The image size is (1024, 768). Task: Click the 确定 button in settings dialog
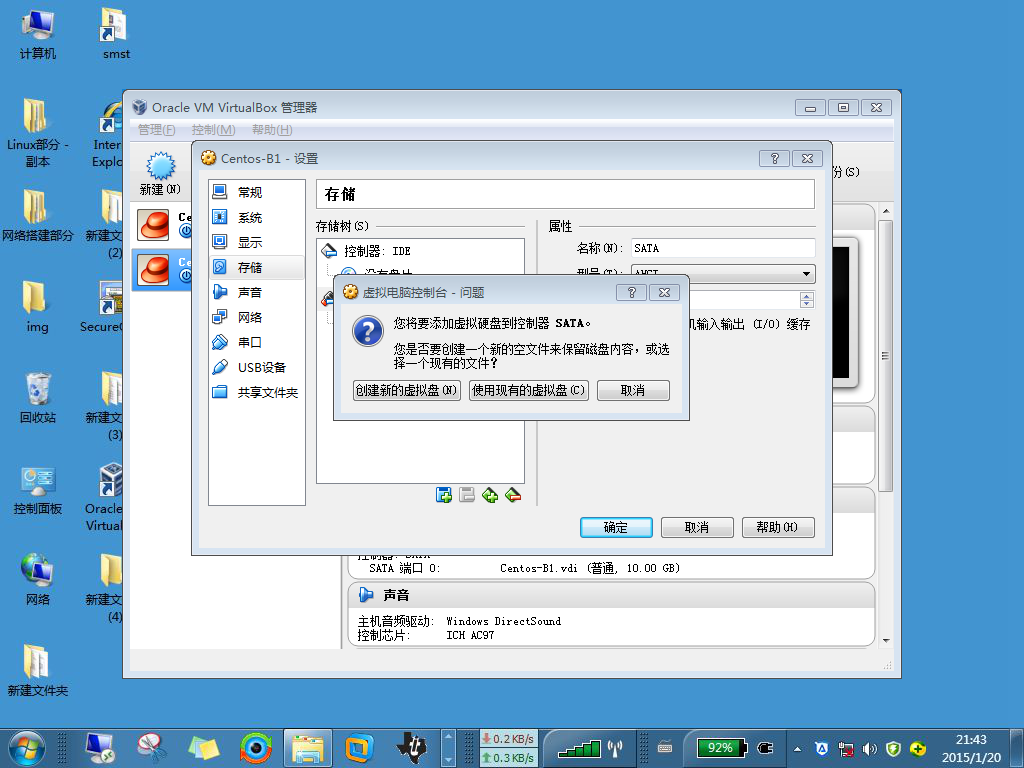[x=616, y=527]
